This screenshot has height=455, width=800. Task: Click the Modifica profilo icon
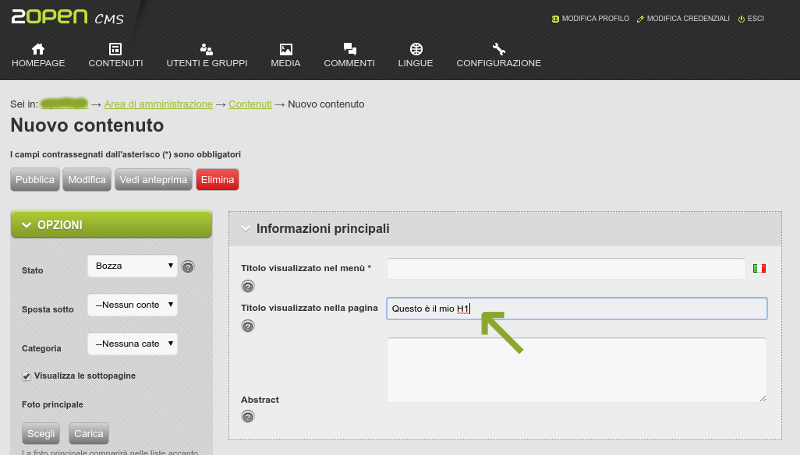tap(555, 19)
